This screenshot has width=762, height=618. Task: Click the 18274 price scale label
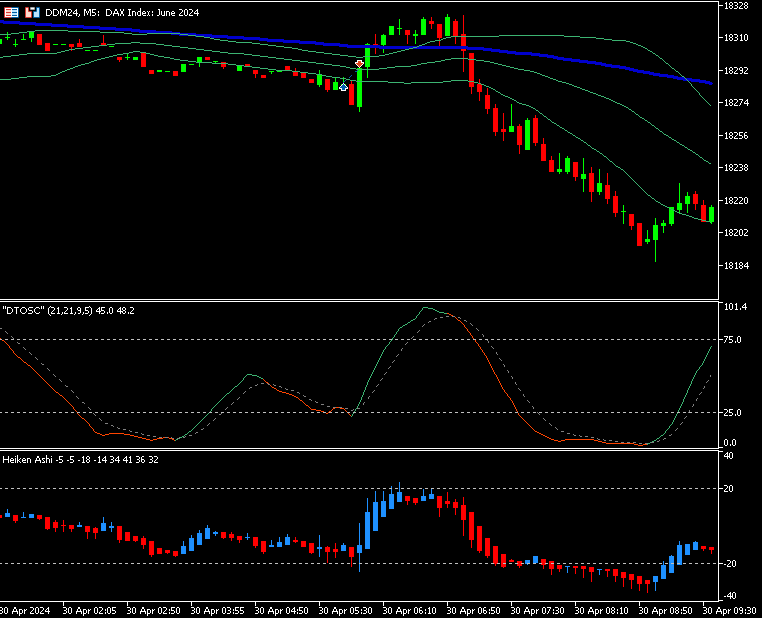[x=736, y=103]
